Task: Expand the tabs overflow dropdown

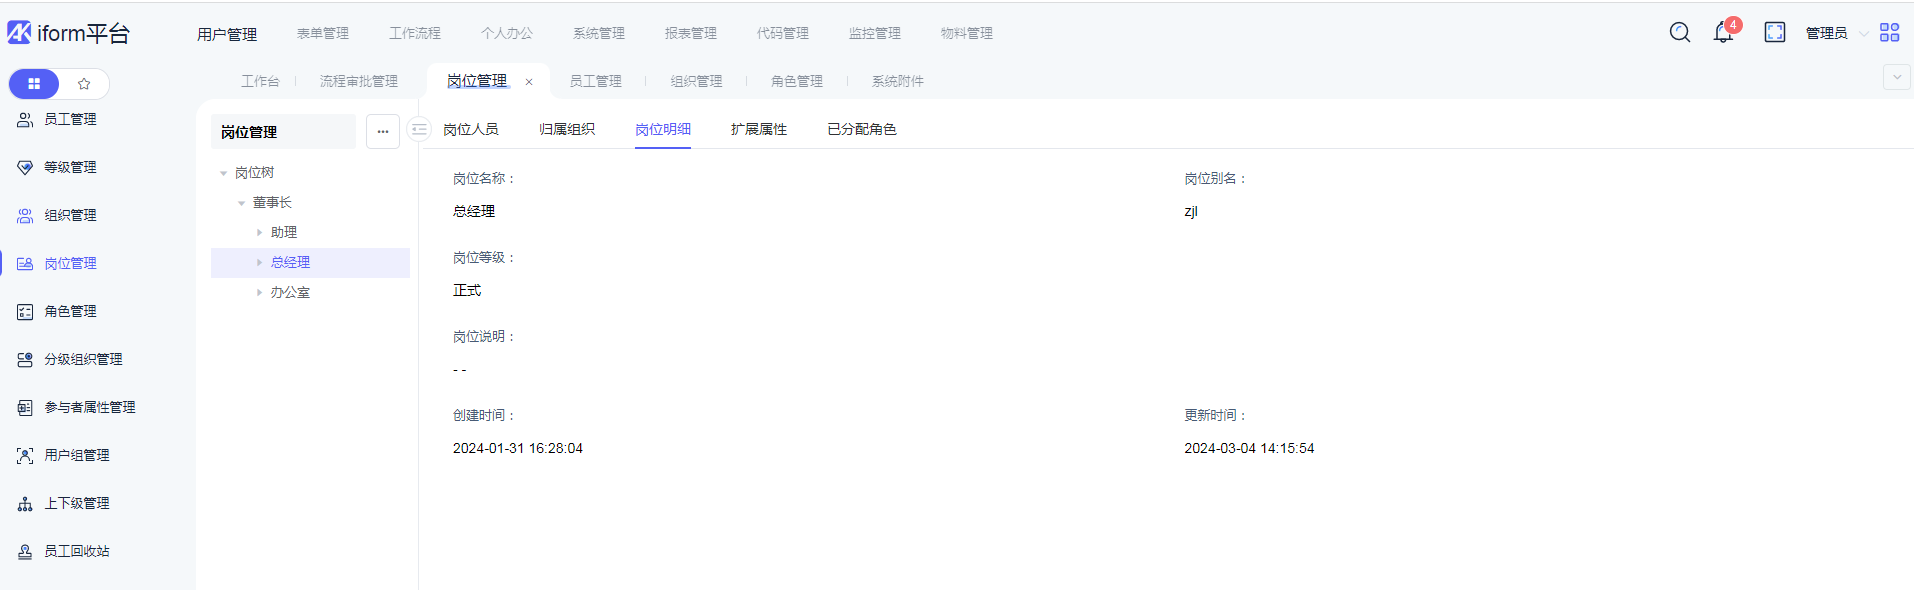Action: coord(1896,77)
